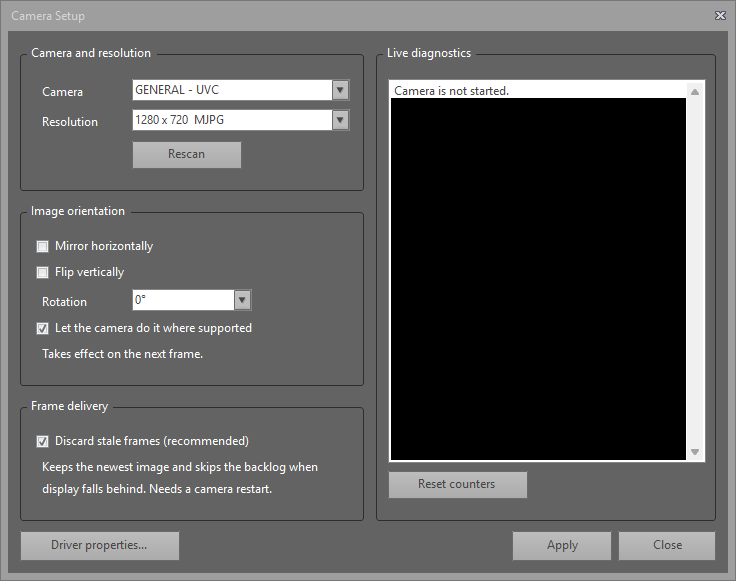Click the diagnostics scrollbar down arrow
The height and width of the screenshot is (581, 736).
point(695,452)
